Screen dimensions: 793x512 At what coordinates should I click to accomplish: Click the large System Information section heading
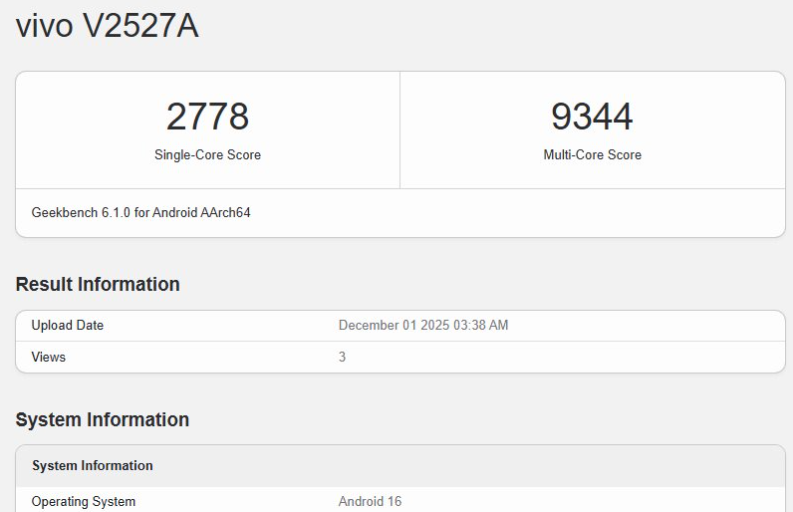(102, 420)
